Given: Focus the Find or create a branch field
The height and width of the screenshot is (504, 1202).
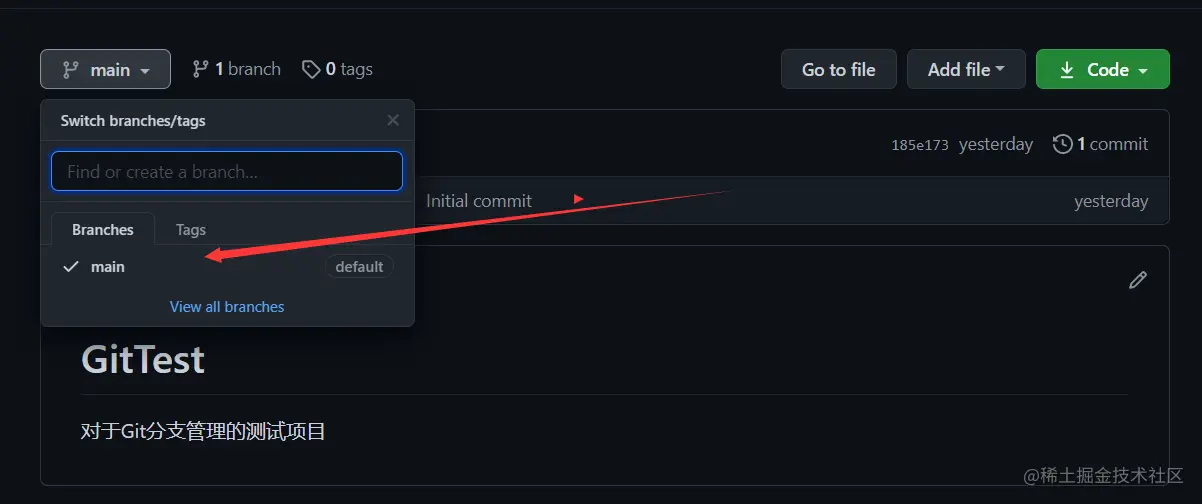Looking at the screenshot, I should tap(227, 172).
